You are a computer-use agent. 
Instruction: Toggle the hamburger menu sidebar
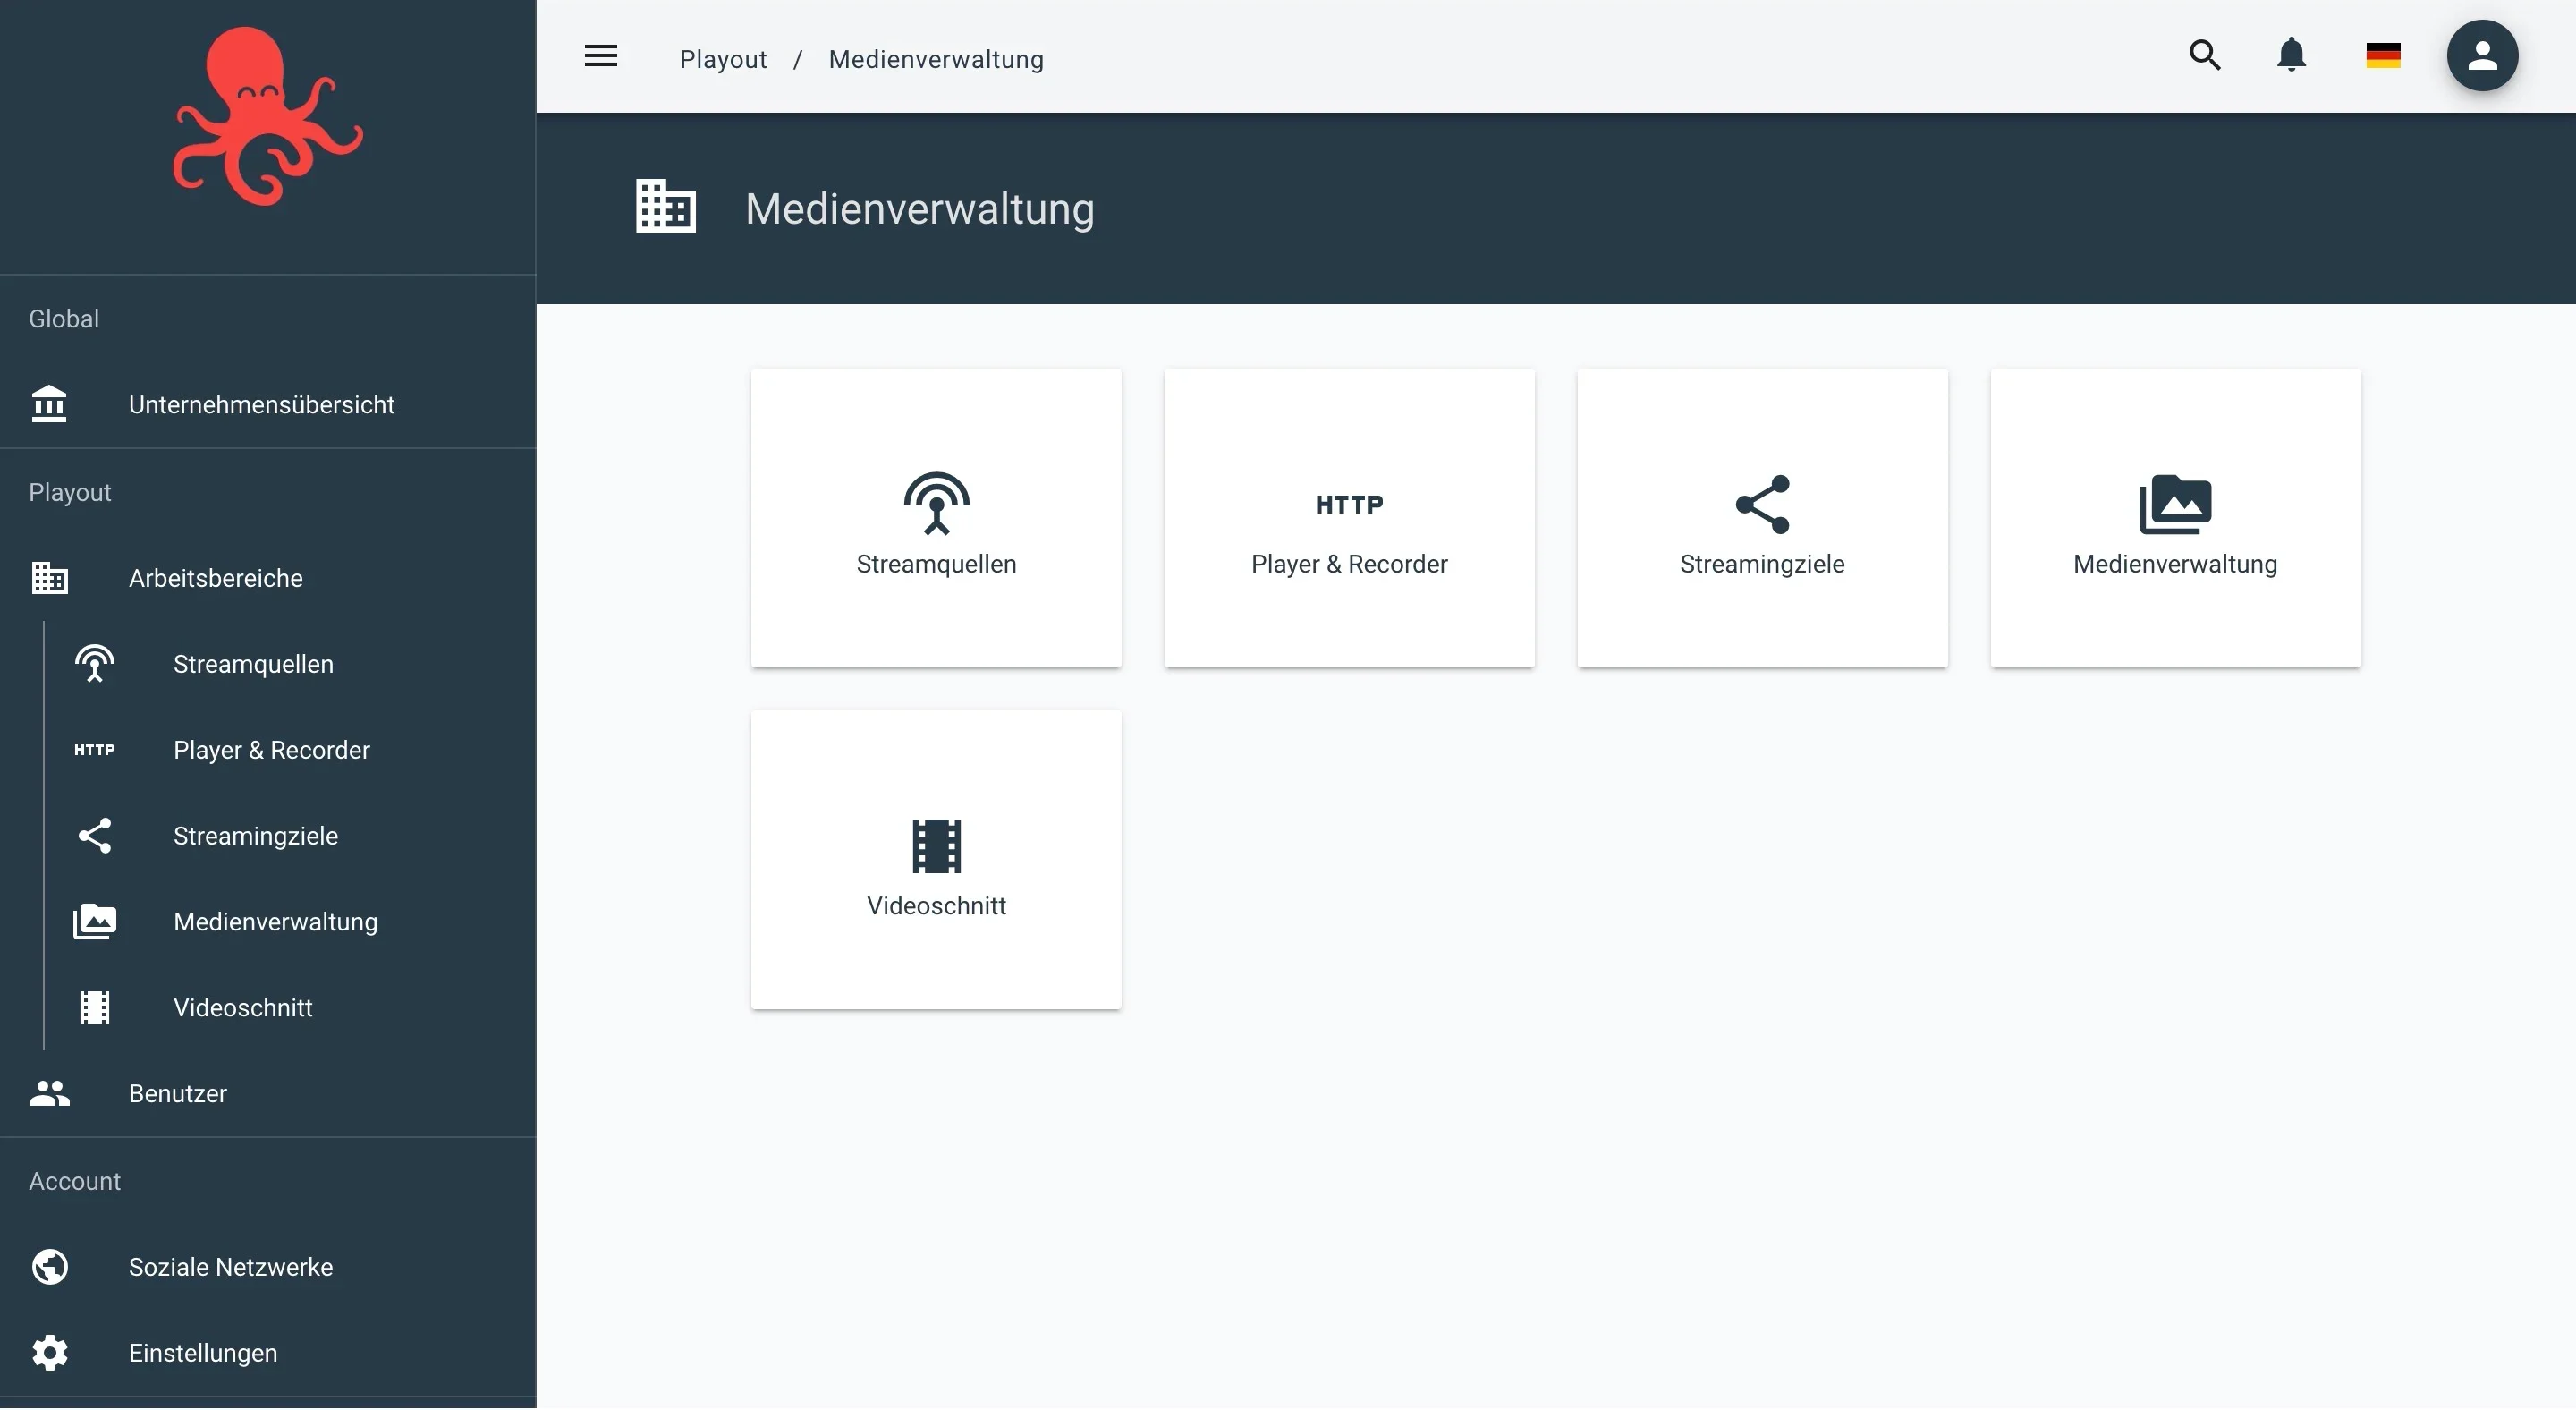click(x=600, y=57)
